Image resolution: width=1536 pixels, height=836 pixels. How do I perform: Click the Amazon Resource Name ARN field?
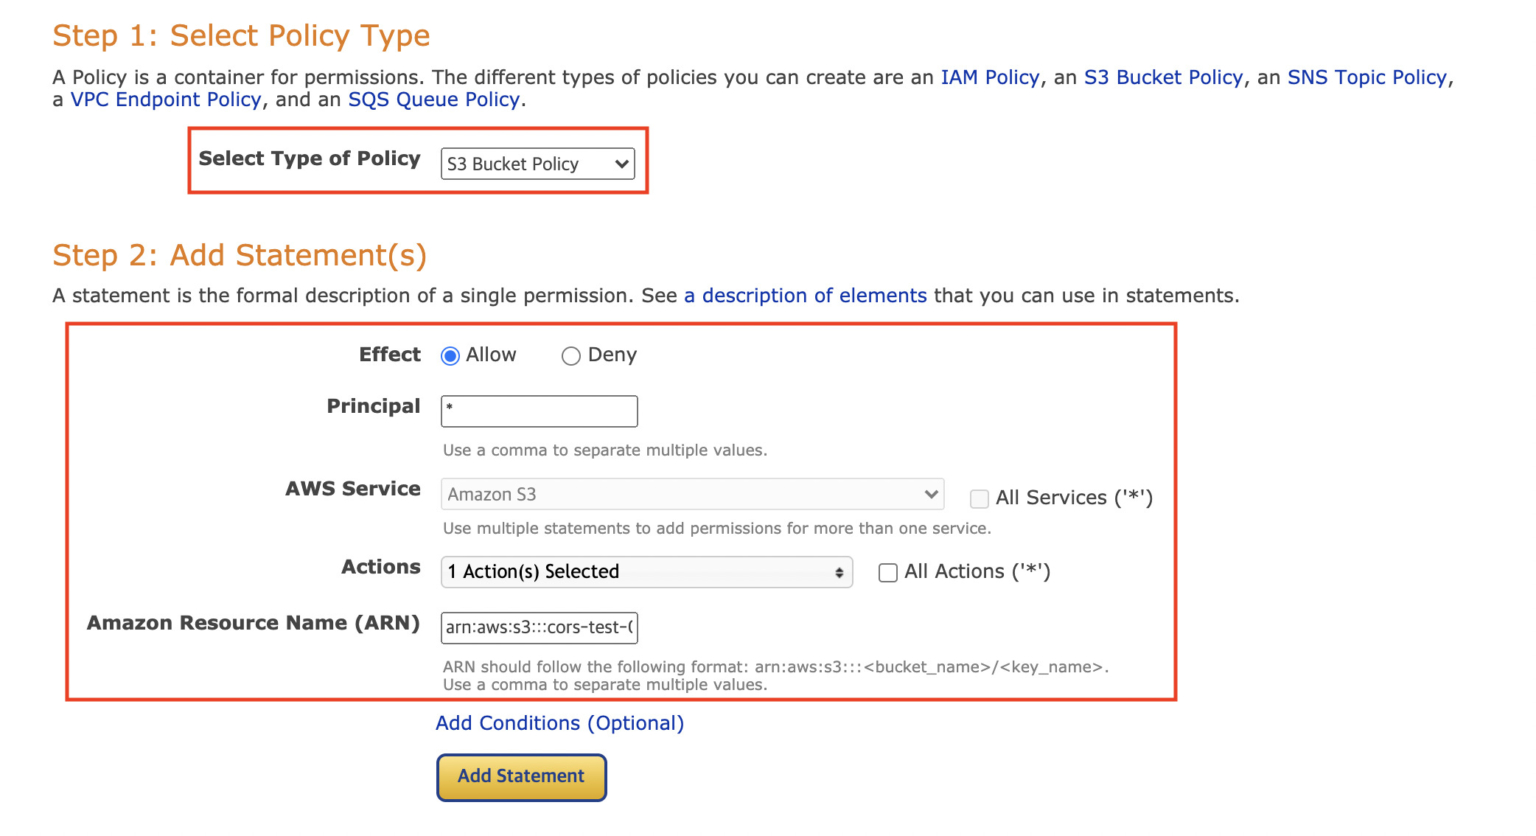pyautogui.click(x=539, y=628)
